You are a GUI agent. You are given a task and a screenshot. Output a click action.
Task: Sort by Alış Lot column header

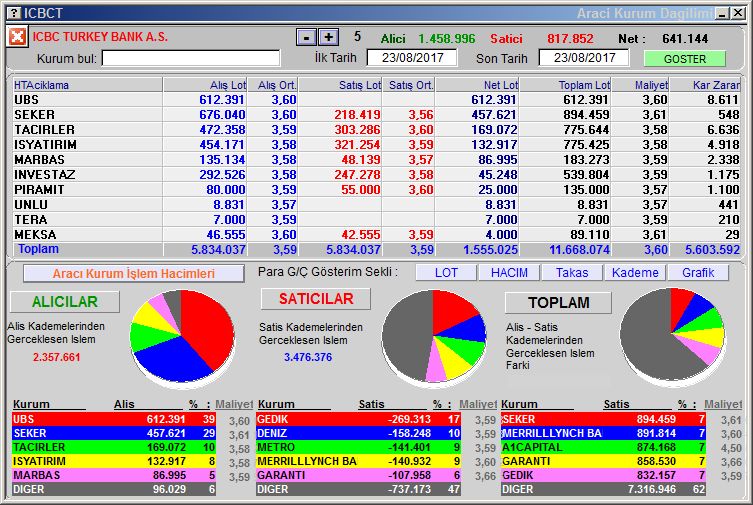[x=206, y=85]
